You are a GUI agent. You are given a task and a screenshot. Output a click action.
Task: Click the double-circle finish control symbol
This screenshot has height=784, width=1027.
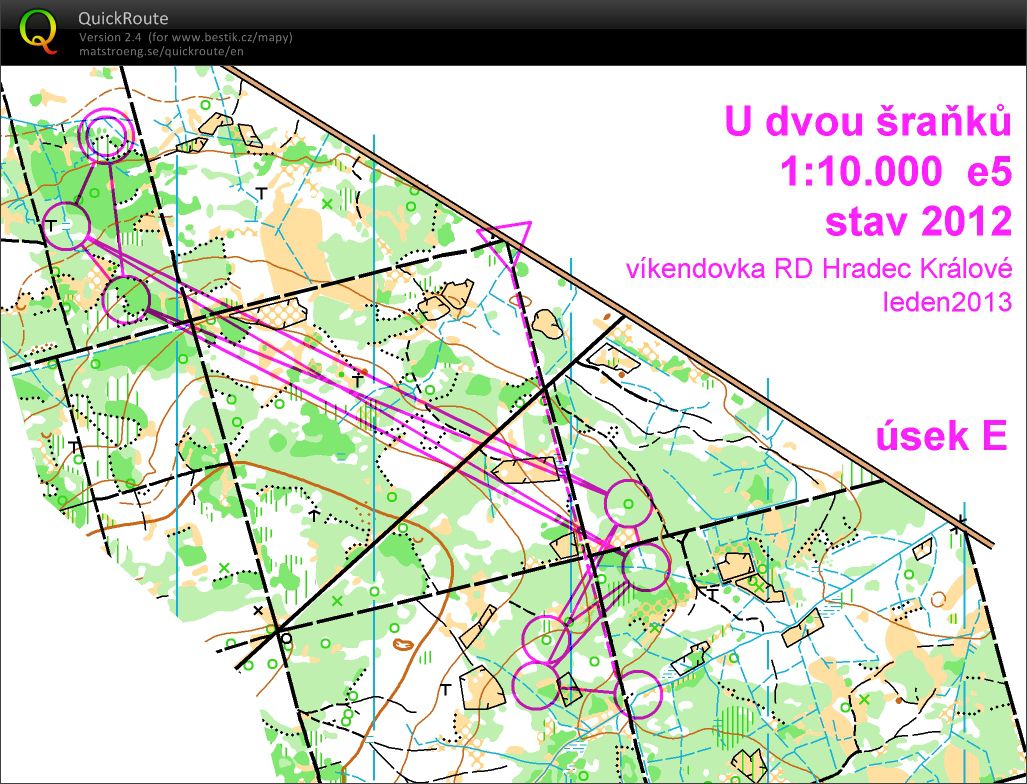105,135
